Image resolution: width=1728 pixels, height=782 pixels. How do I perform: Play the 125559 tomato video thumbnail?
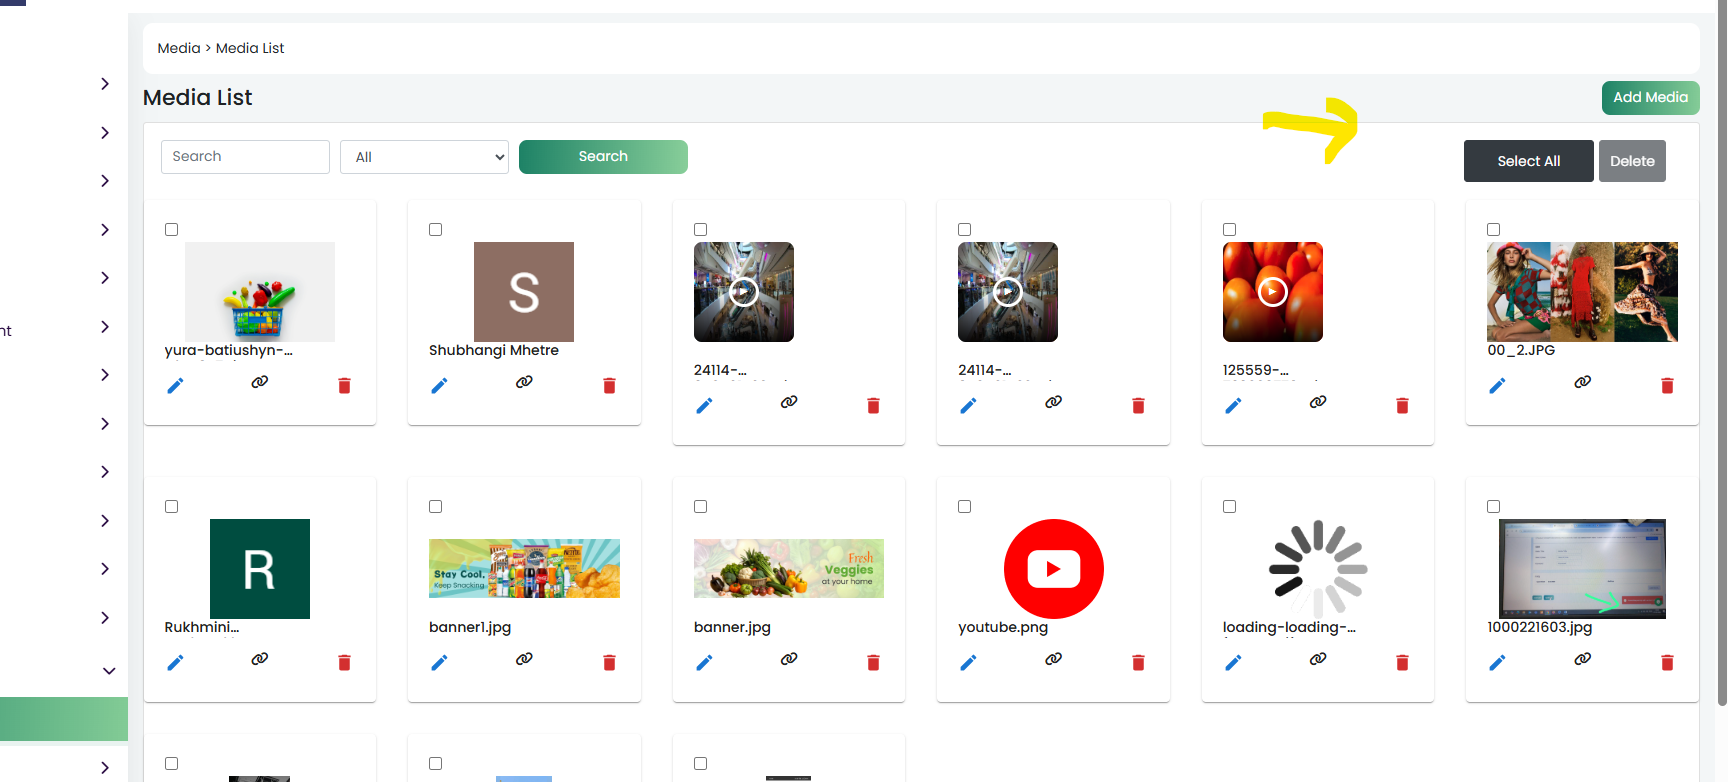[1273, 292]
